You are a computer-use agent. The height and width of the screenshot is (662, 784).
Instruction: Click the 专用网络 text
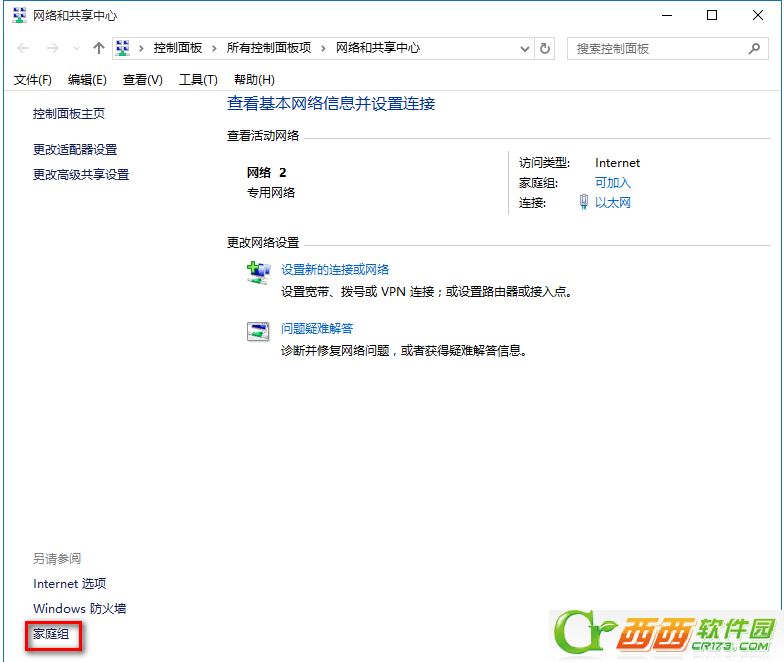270,192
